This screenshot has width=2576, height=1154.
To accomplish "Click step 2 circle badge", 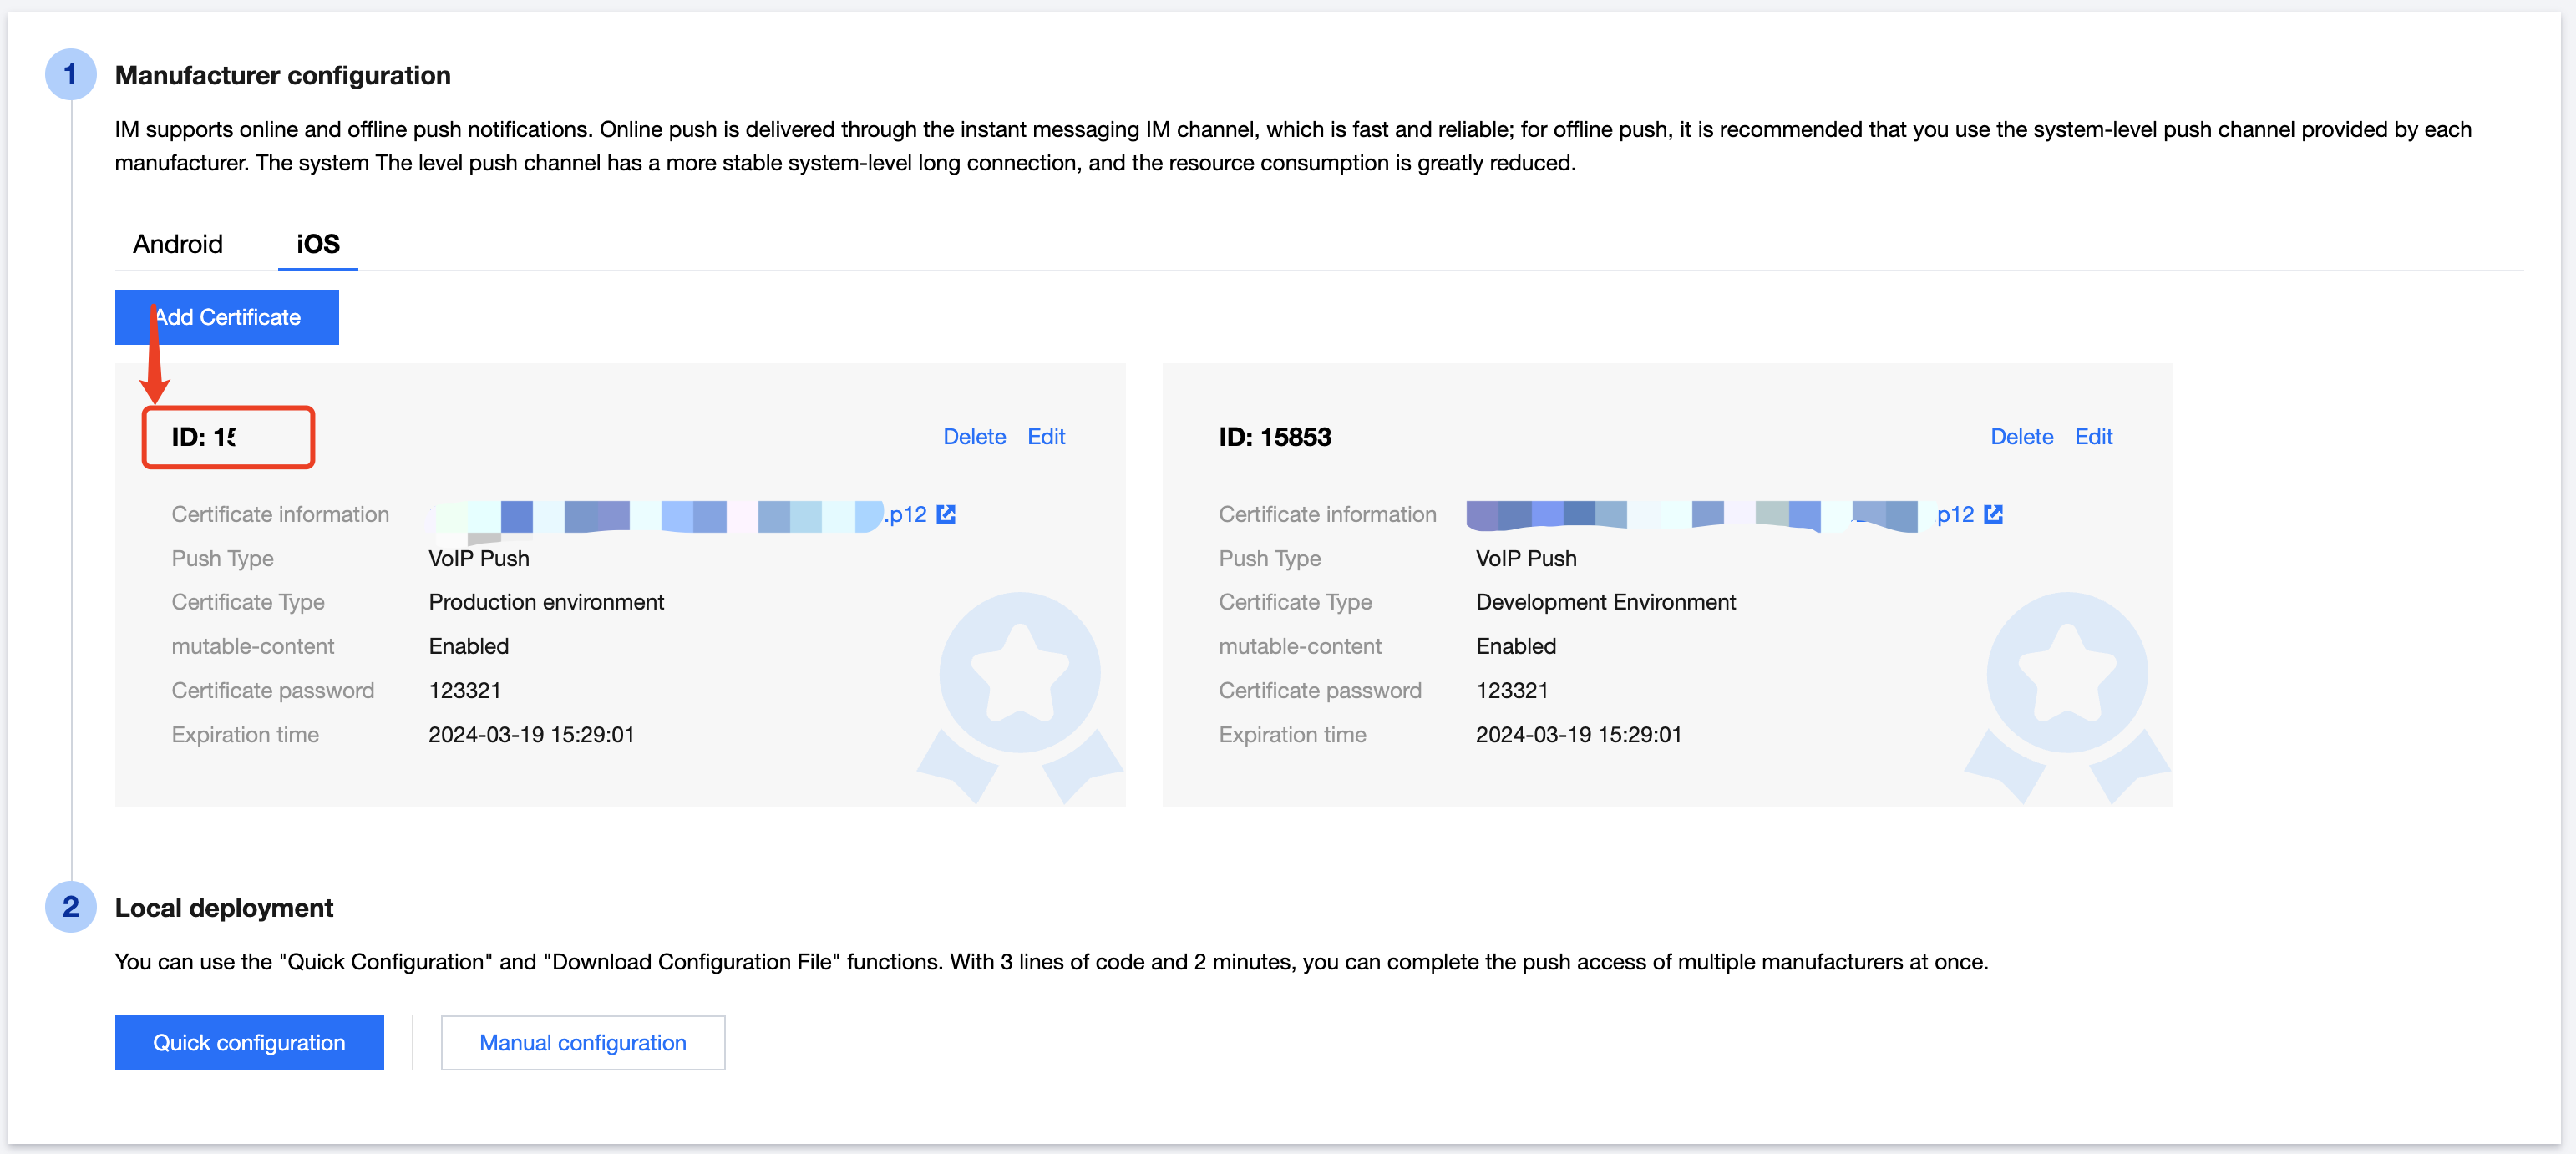I will pos(70,907).
